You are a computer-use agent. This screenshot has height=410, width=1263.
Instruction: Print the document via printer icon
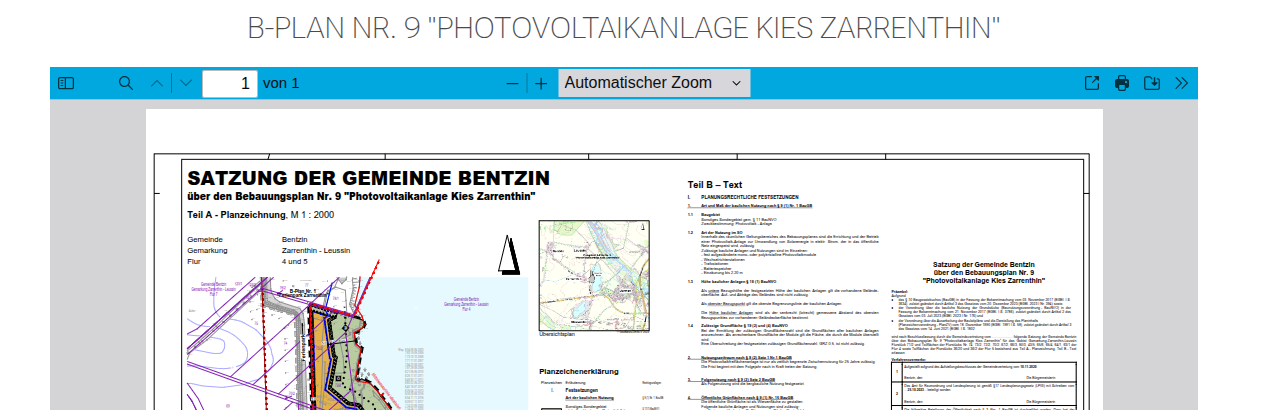click(x=1122, y=83)
